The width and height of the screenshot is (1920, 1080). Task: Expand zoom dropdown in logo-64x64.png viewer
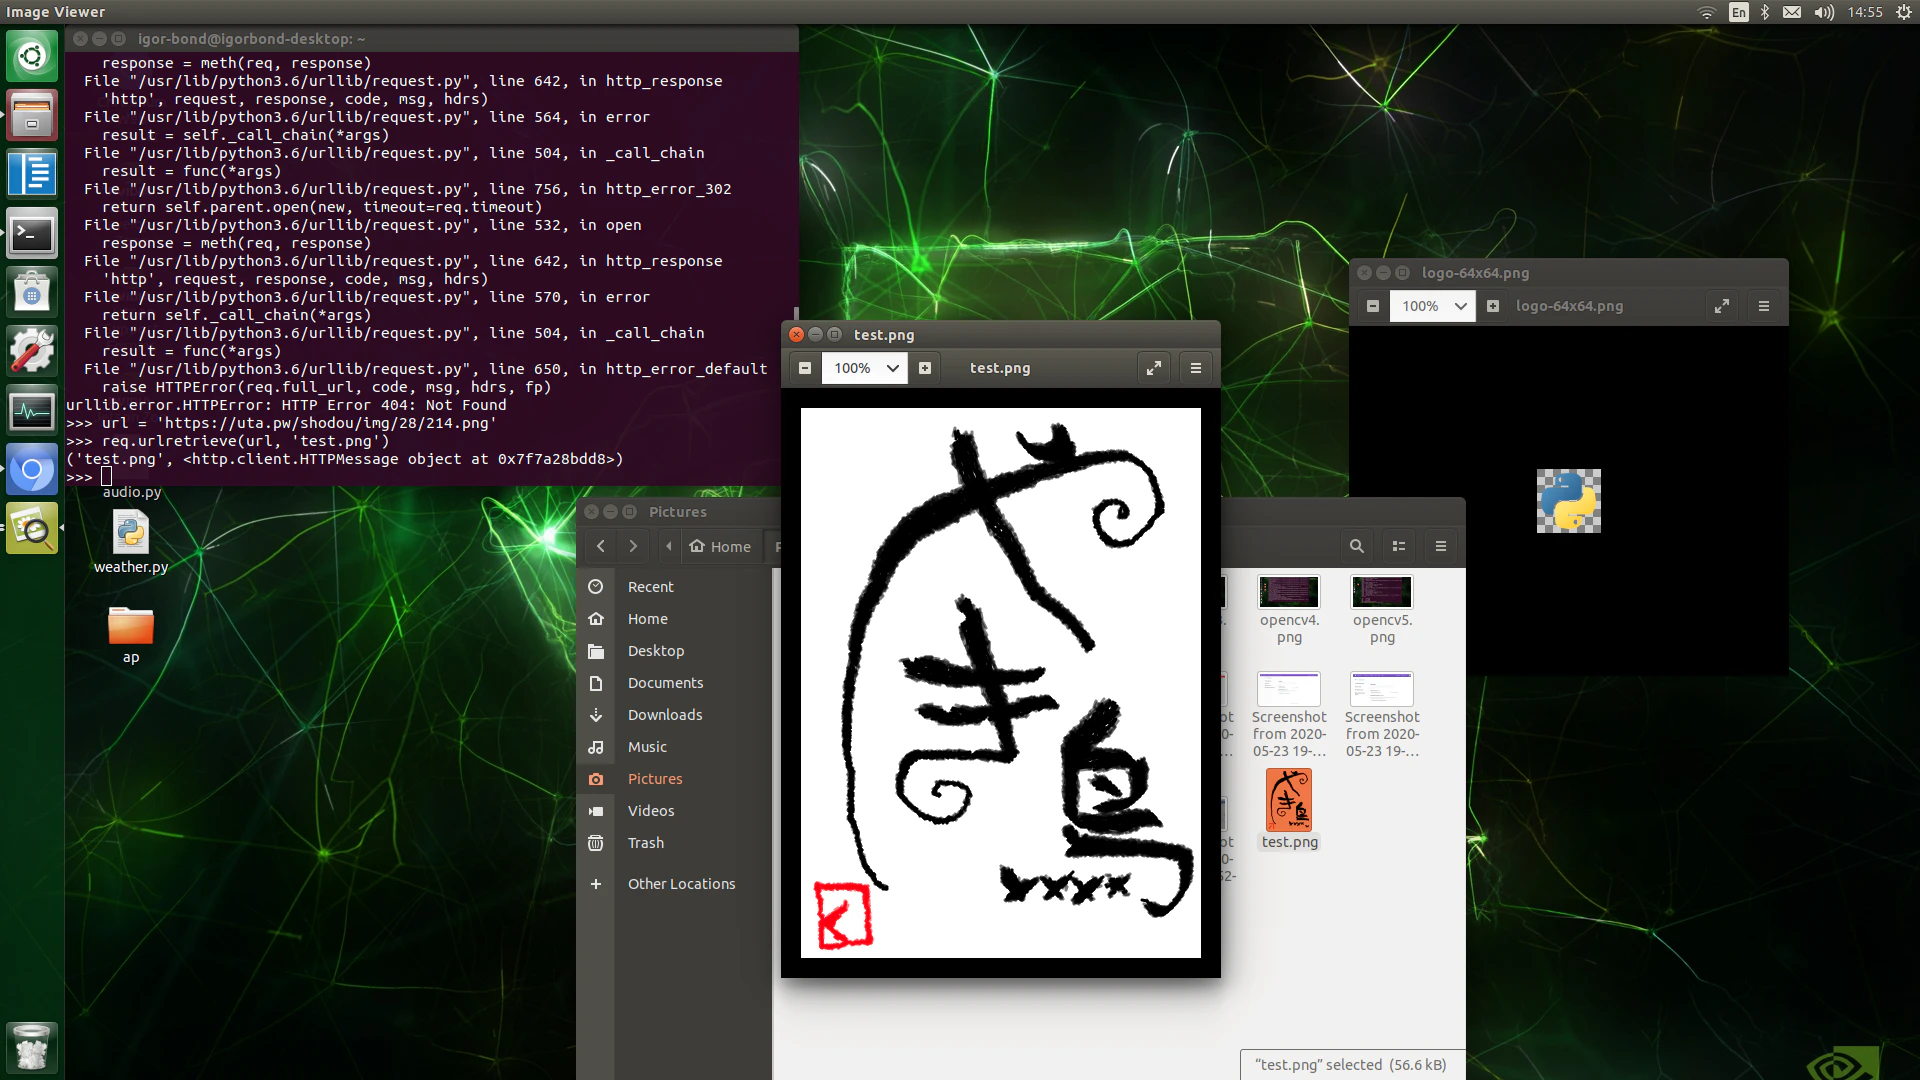[x=1460, y=306]
